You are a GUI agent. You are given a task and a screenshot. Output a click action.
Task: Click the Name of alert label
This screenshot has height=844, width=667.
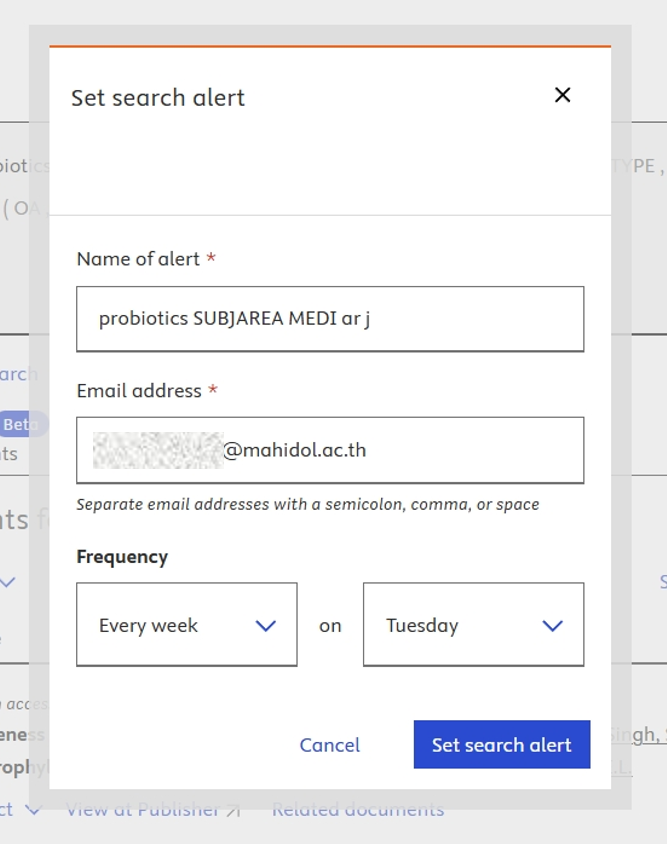pyautogui.click(x=138, y=259)
